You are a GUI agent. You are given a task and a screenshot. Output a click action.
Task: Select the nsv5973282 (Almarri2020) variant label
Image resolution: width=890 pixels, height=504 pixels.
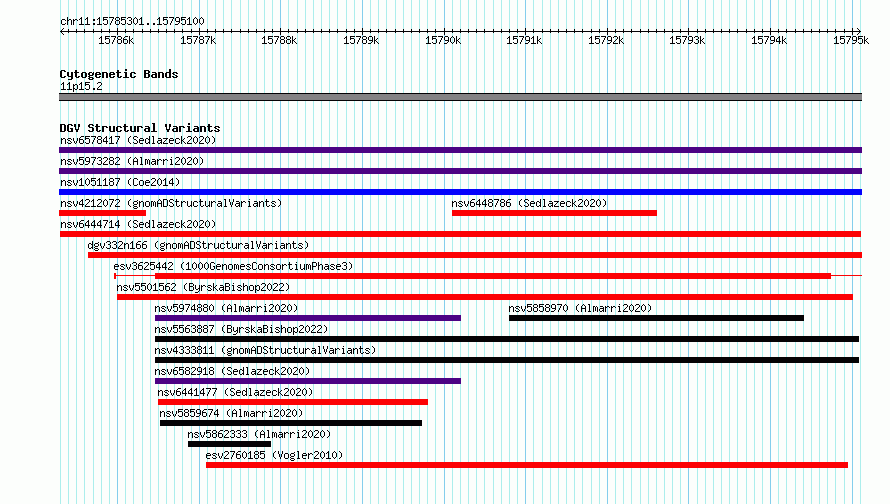132,161
